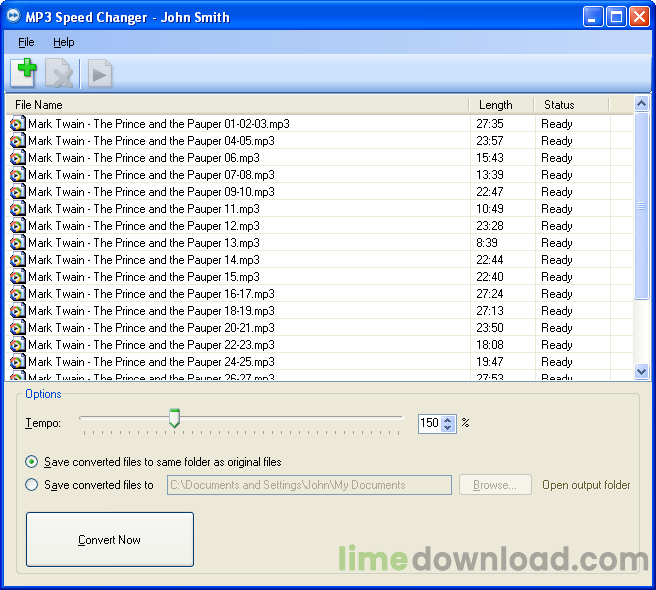Click the length value 8:39

[x=487, y=243]
